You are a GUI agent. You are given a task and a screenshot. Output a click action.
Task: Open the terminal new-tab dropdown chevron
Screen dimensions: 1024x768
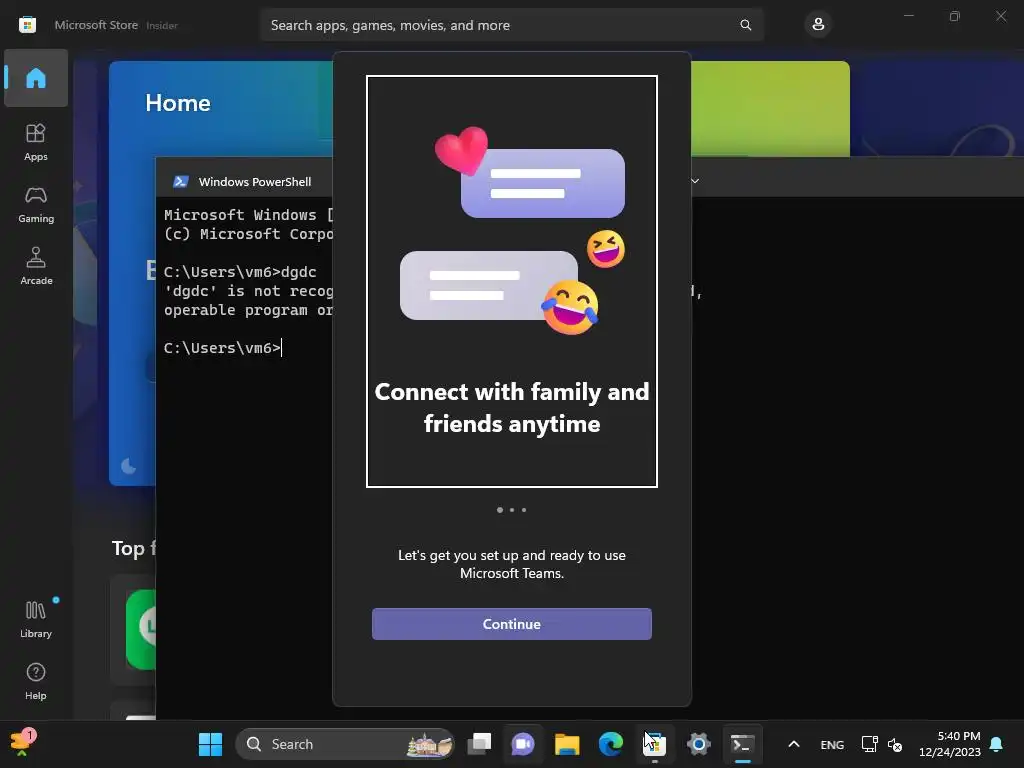click(695, 181)
